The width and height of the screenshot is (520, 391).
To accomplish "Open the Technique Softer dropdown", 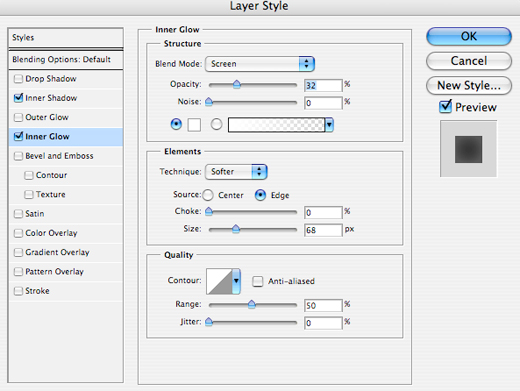I will pos(236,172).
